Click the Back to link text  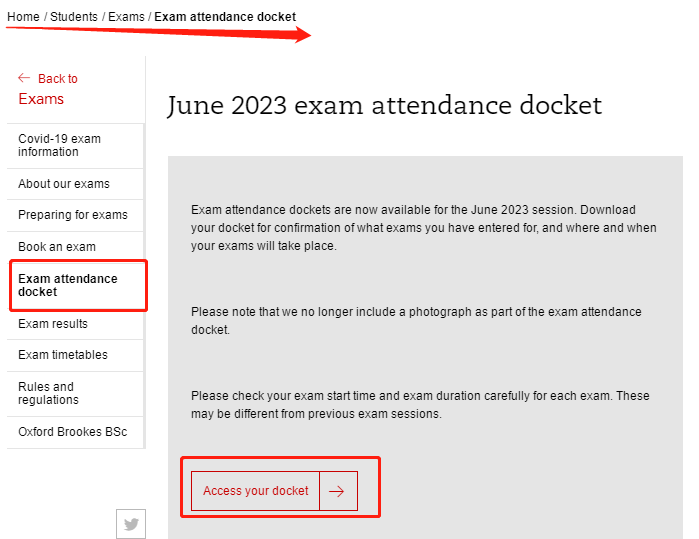click(x=57, y=79)
